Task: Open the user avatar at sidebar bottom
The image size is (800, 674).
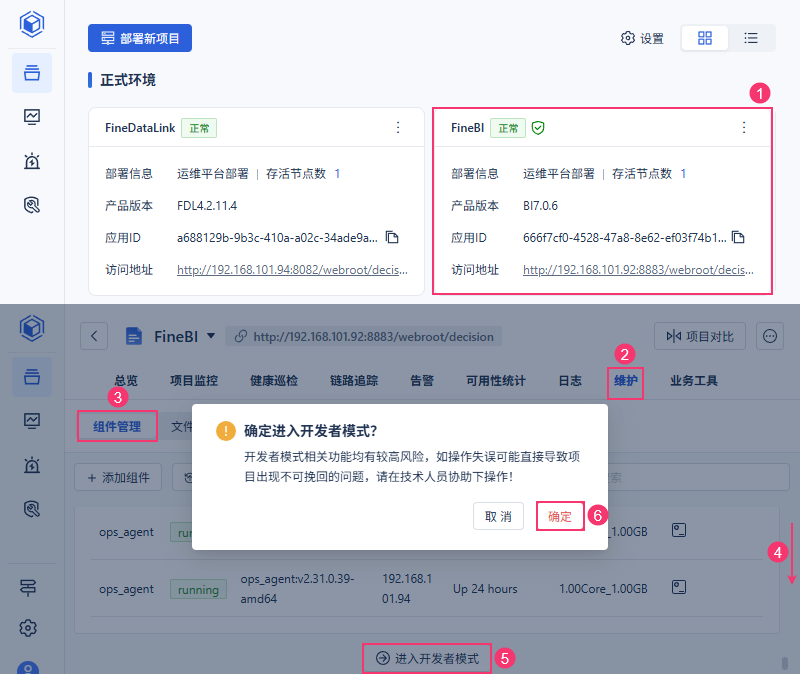Action: pos(28,667)
